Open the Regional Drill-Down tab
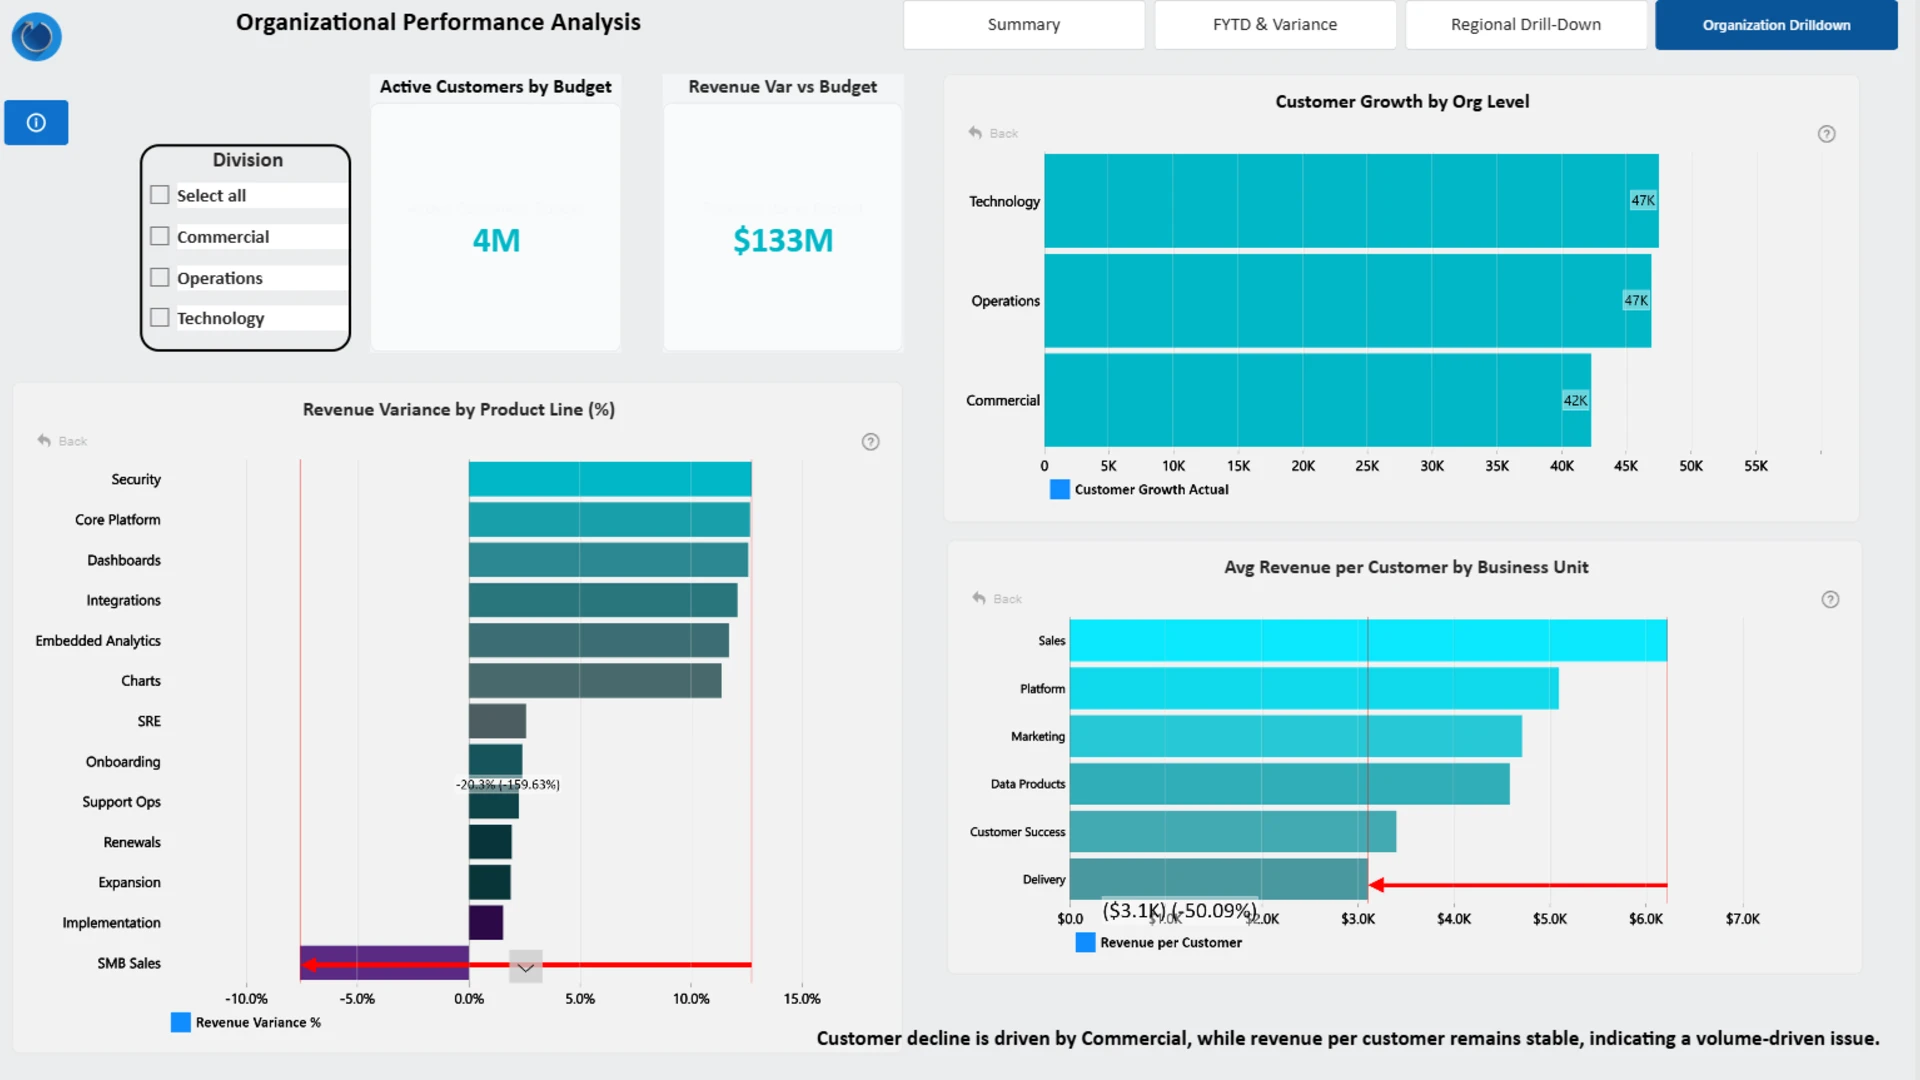Viewport: 1920px width, 1080px height. click(x=1525, y=25)
